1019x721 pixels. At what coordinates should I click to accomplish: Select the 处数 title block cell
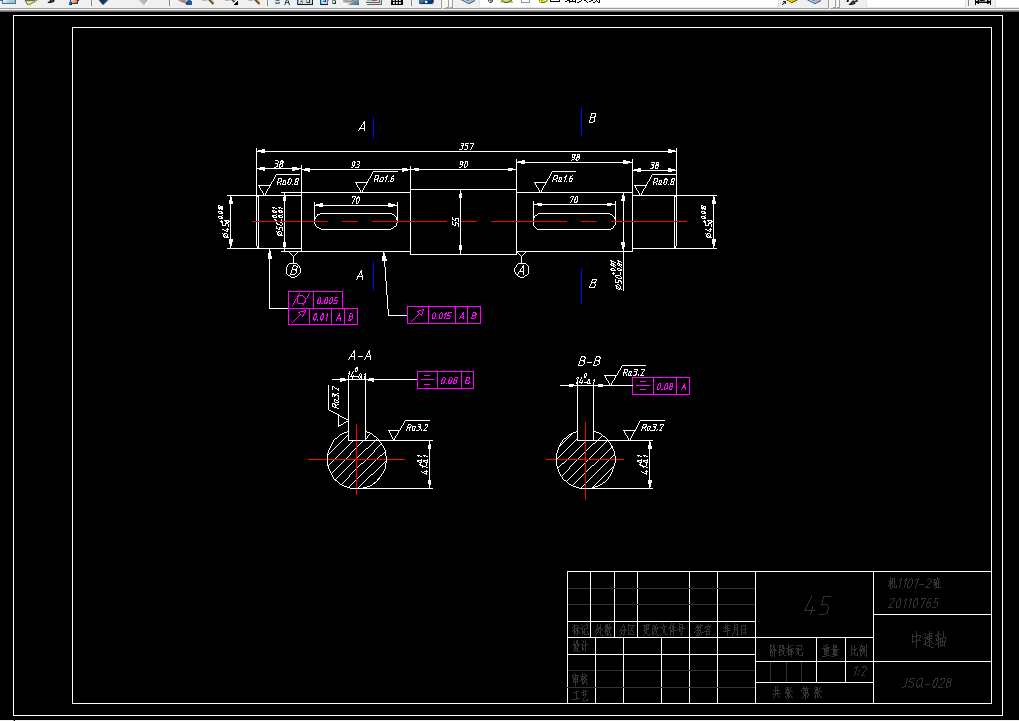point(603,629)
